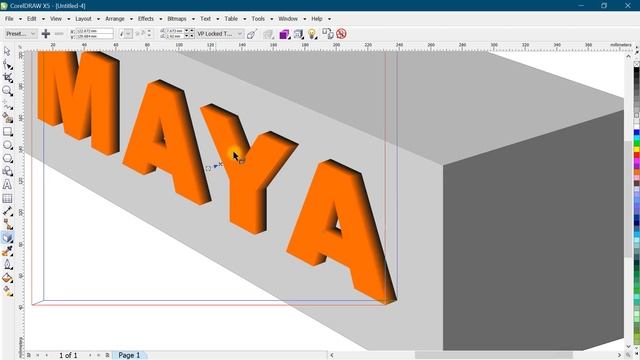Select the Rectangle tool
The height and width of the screenshot is (360, 640).
(x=7, y=131)
